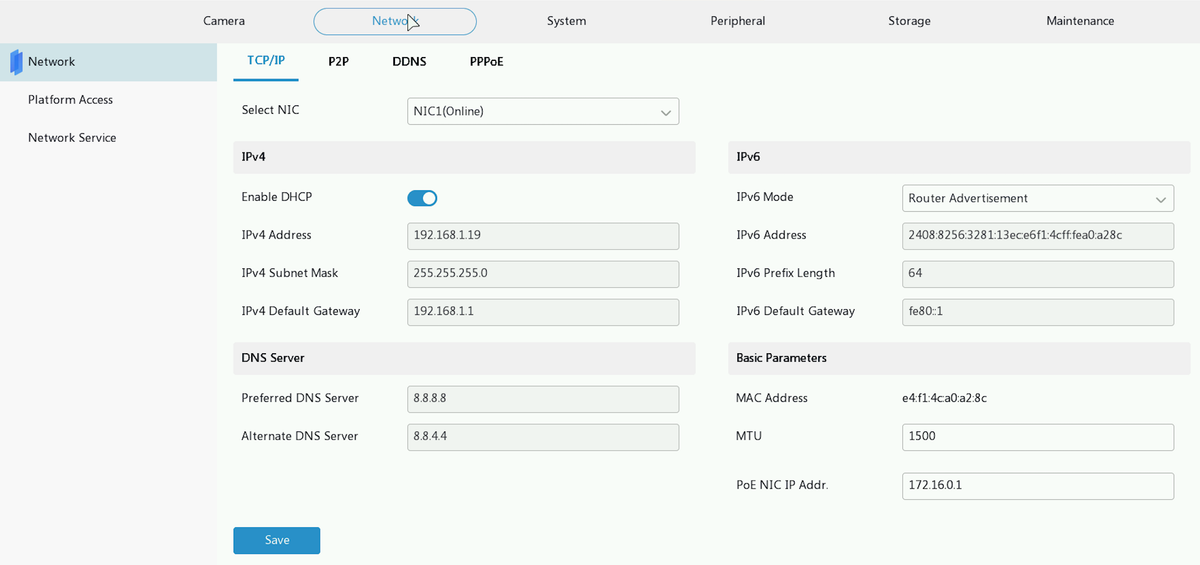Image resolution: width=1200 pixels, height=565 pixels.
Task: Click the Preferred DNS Server field
Action: click(543, 399)
